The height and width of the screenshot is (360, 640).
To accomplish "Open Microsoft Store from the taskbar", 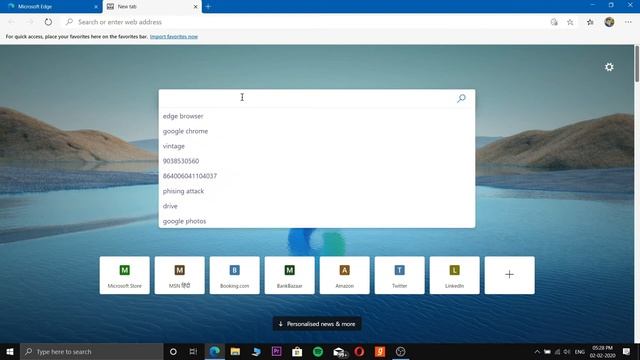I will click(297, 351).
